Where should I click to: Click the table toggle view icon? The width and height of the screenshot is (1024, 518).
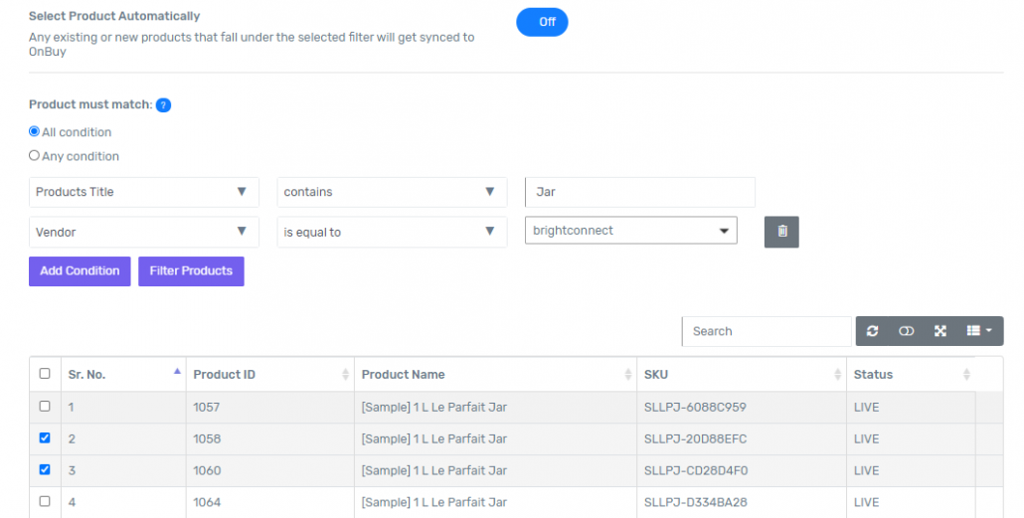tap(906, 331)
